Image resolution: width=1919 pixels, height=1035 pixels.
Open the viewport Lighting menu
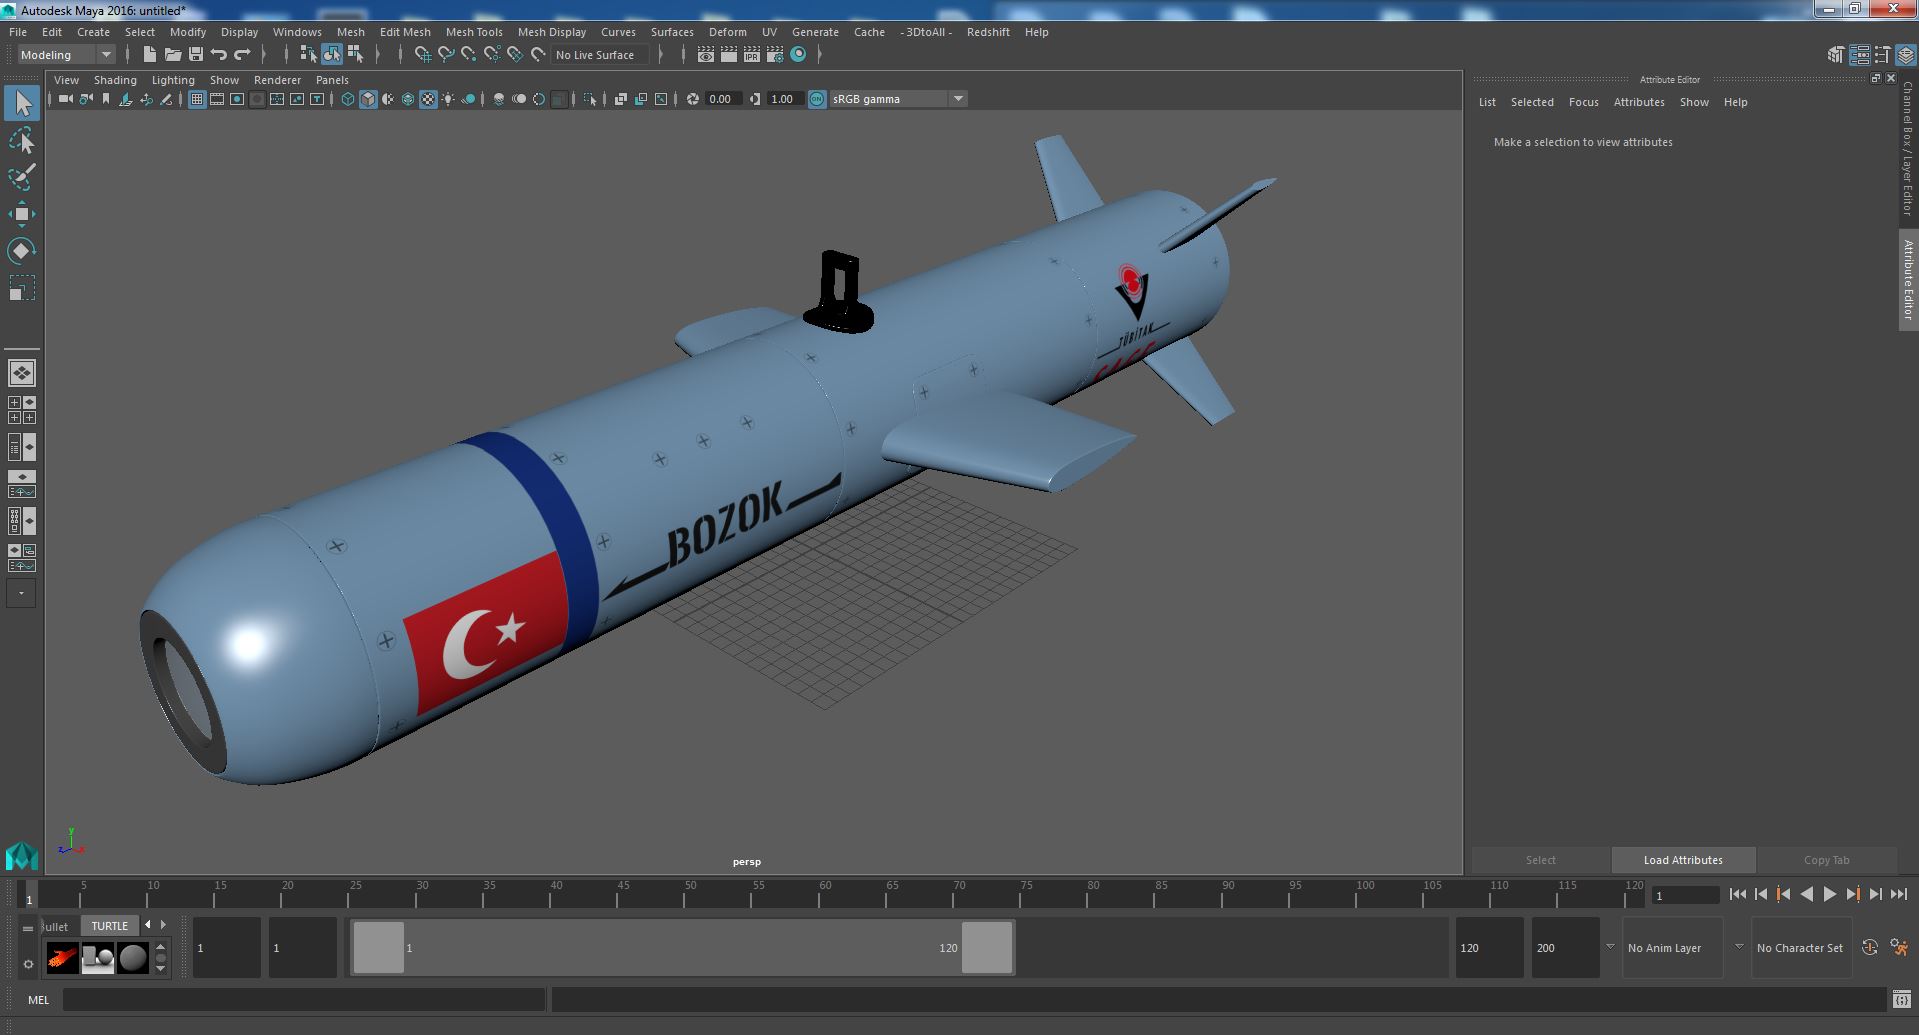[x=173, y=80]
